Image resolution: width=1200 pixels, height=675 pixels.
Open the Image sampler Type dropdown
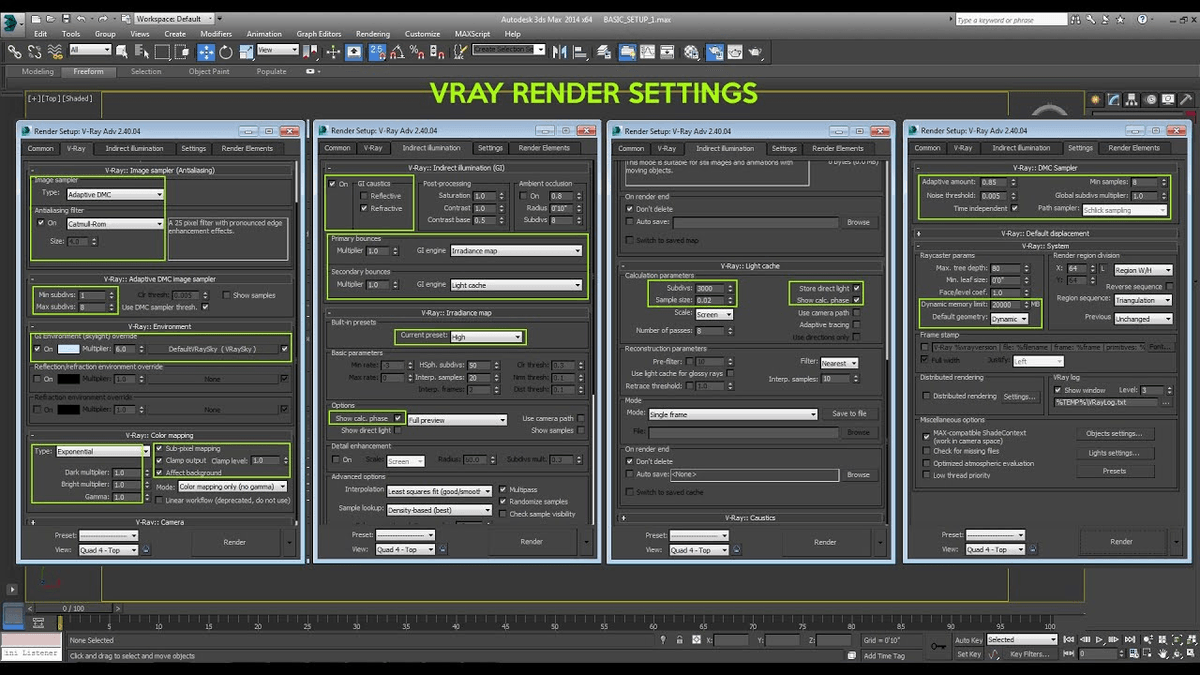click(x=114, y=194)
